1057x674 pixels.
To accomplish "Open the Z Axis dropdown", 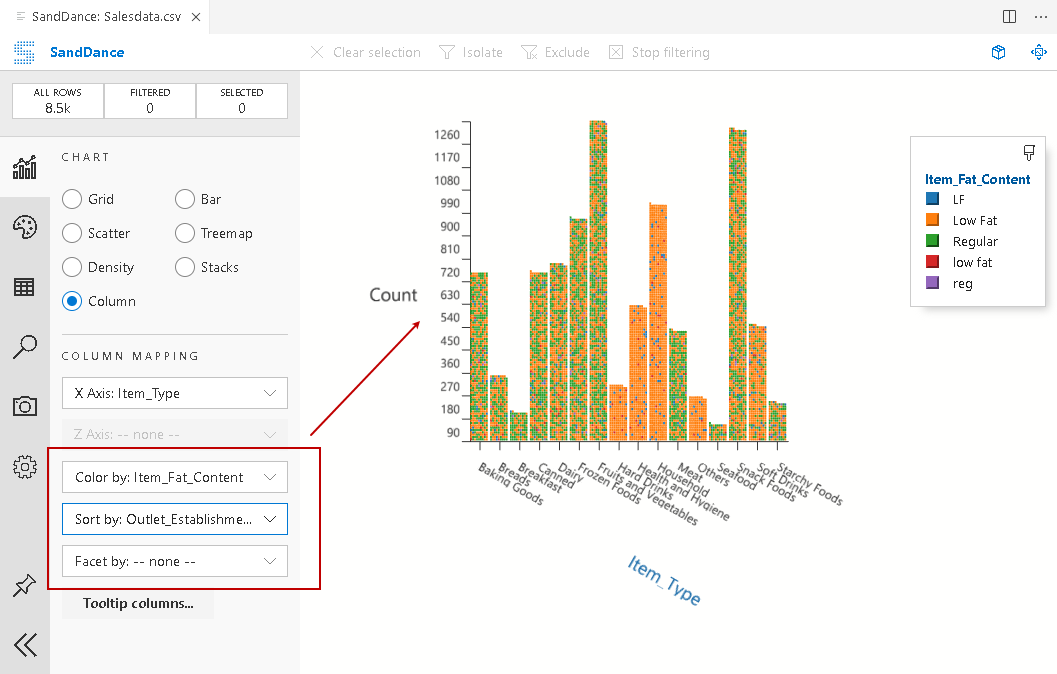I will click(175, 435).
